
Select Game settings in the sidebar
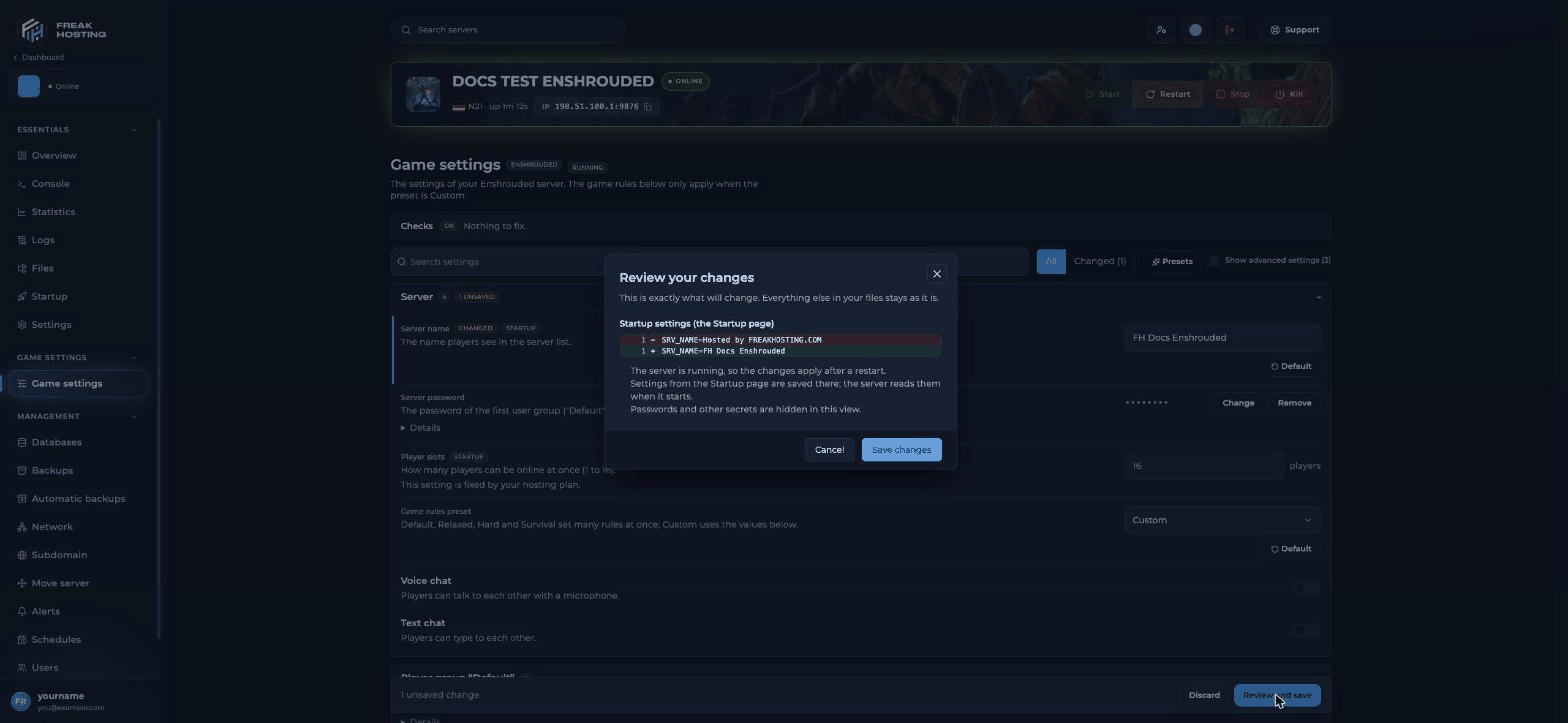click(76, 384)
